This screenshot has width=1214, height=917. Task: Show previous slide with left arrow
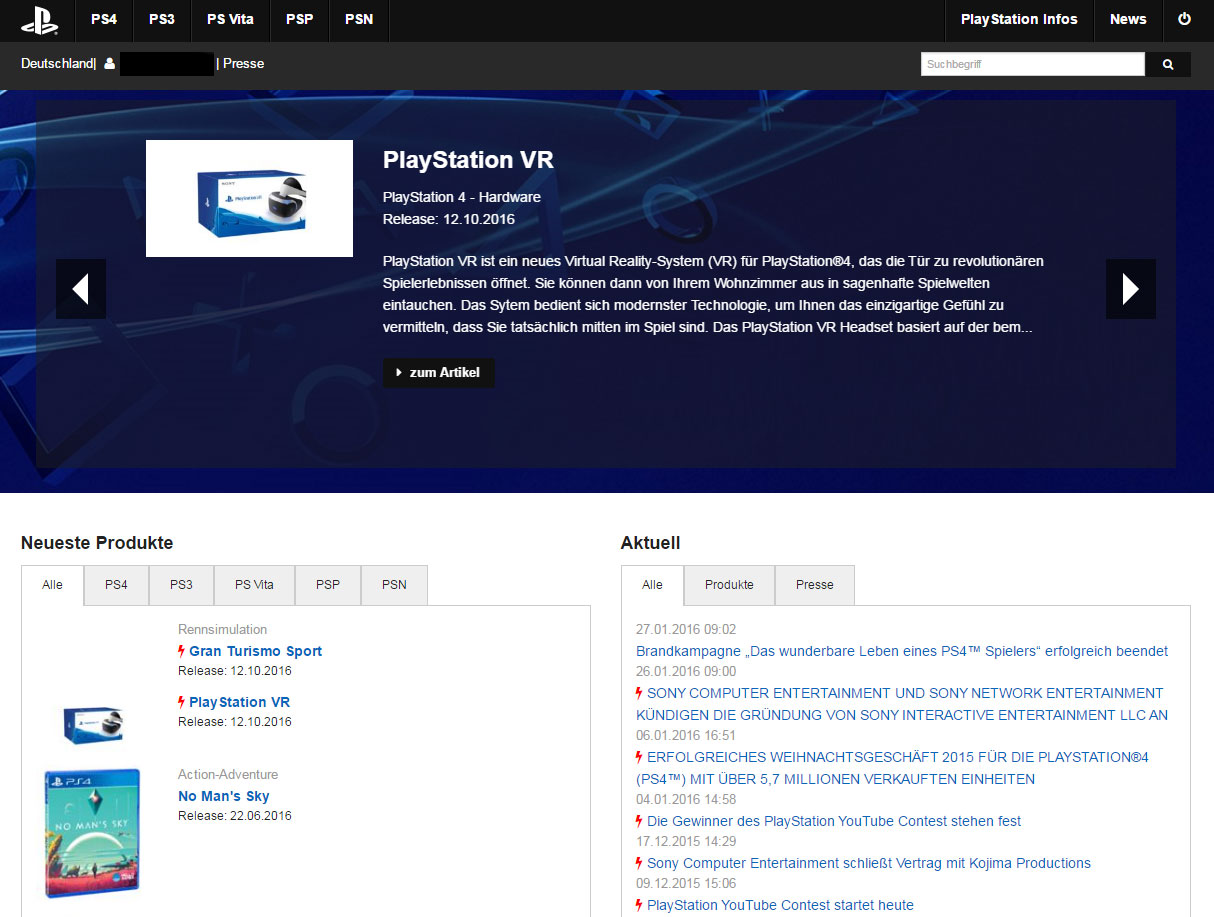[x=81, y=289]
